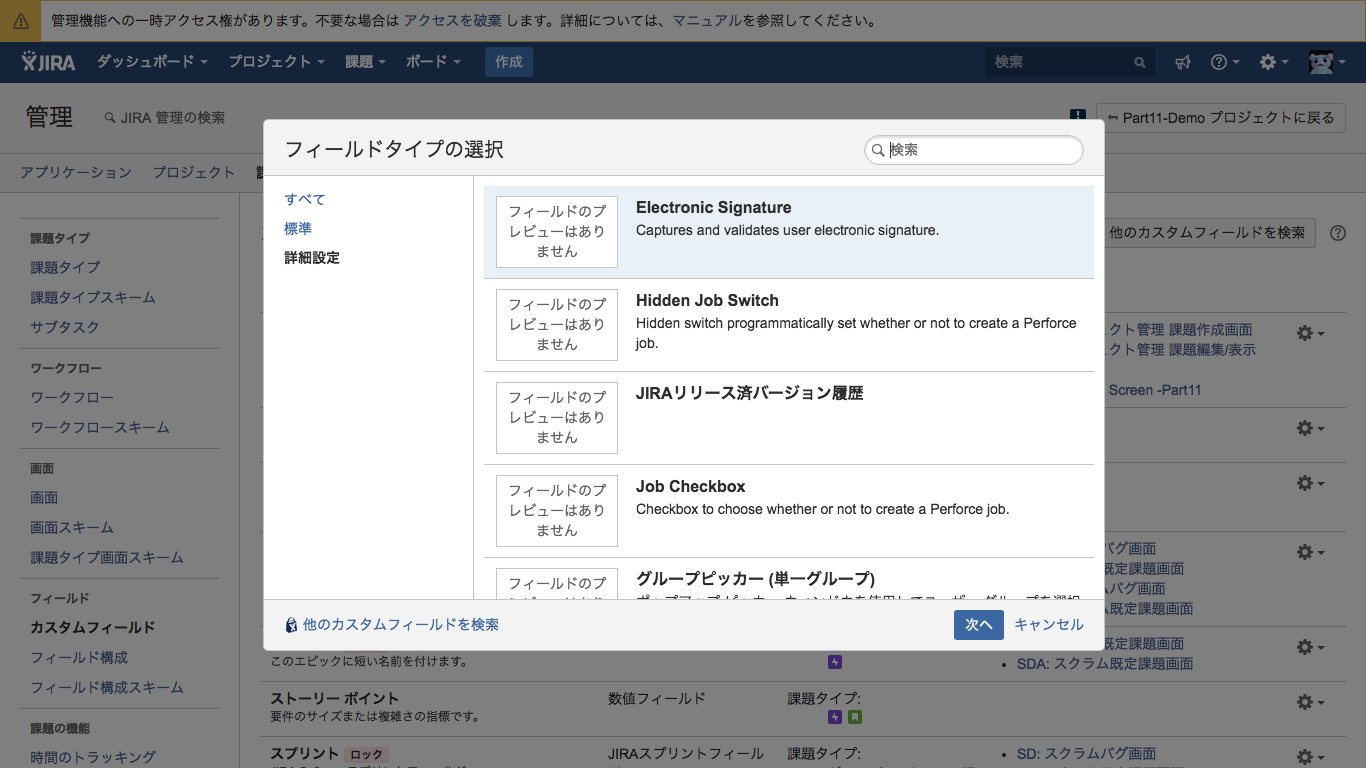This screenshot has width=1366, height=768.
Task: Click 他のカスタムフィールドを検索 link in dialog footer
Action: point(401,624)
